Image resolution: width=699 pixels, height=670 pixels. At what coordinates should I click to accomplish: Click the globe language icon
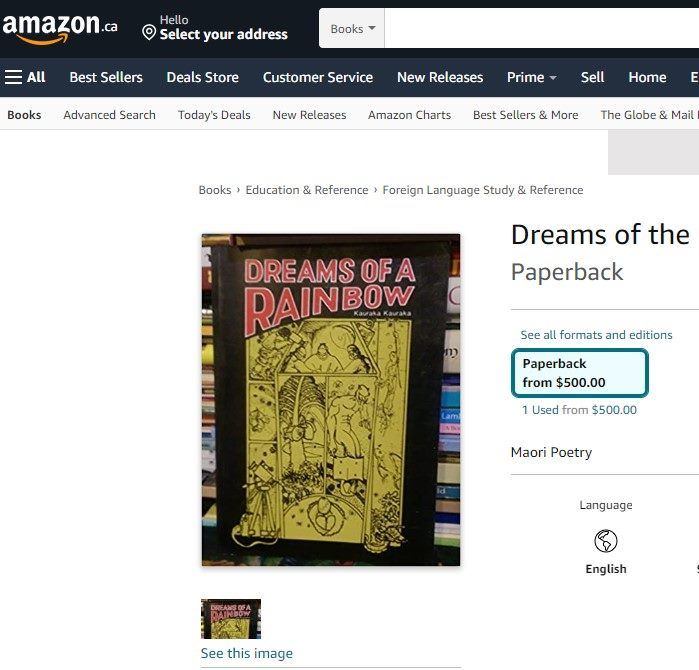pyautogui.click(x=605, y=541)
